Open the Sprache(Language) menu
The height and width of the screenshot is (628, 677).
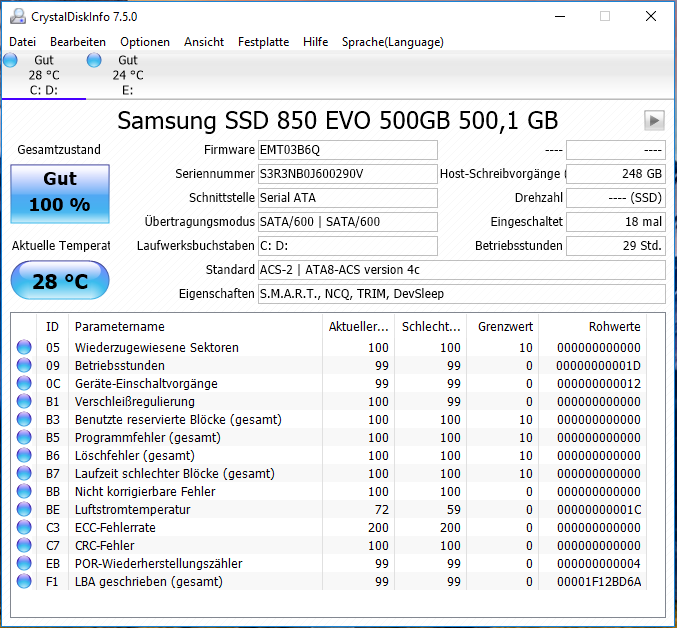point(392,42)
